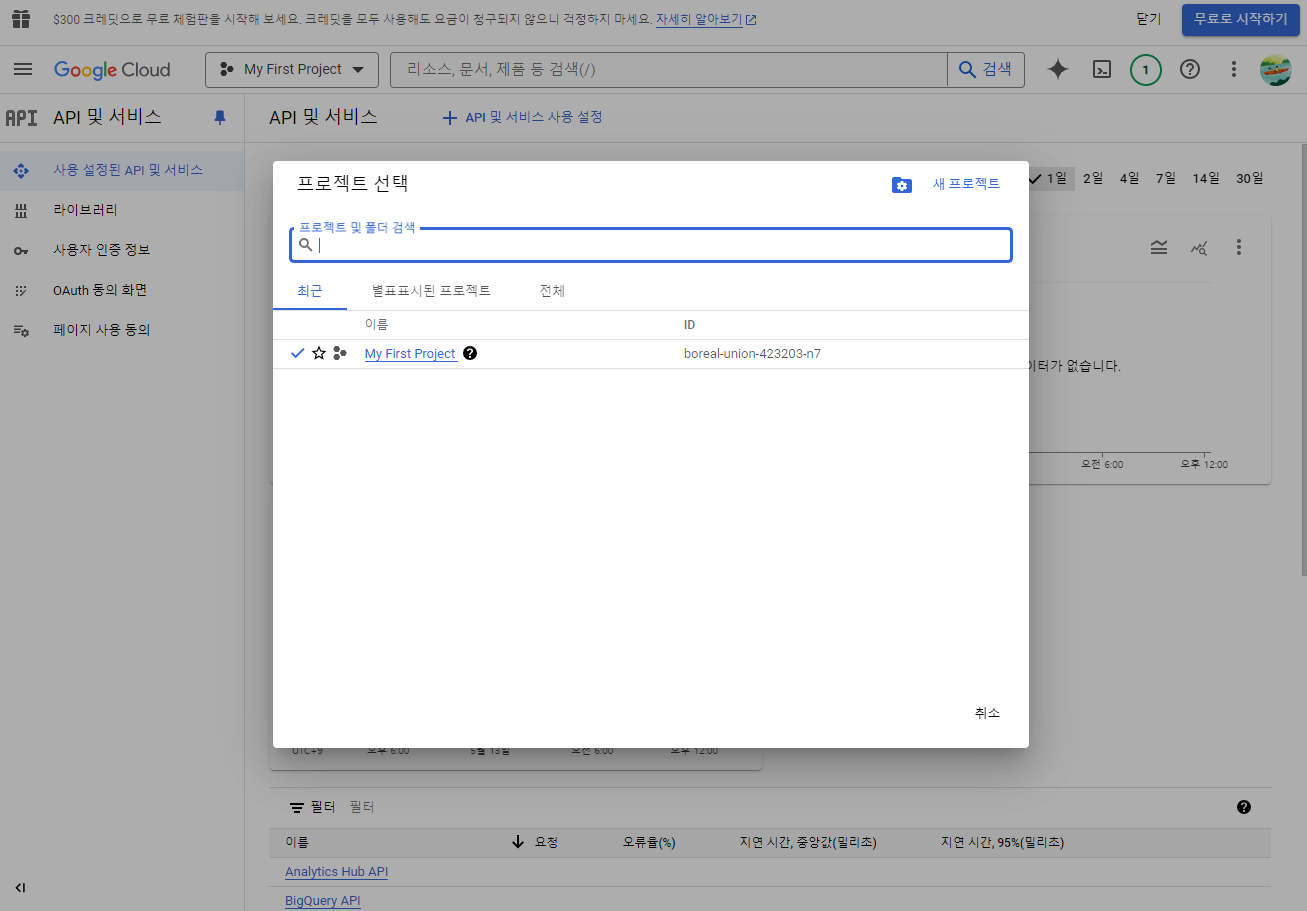Image resolution: width=1307 pixels, height=911 pixels.
Task: Click the explore metrics chart icon
Action: (x=1198, y=246)
